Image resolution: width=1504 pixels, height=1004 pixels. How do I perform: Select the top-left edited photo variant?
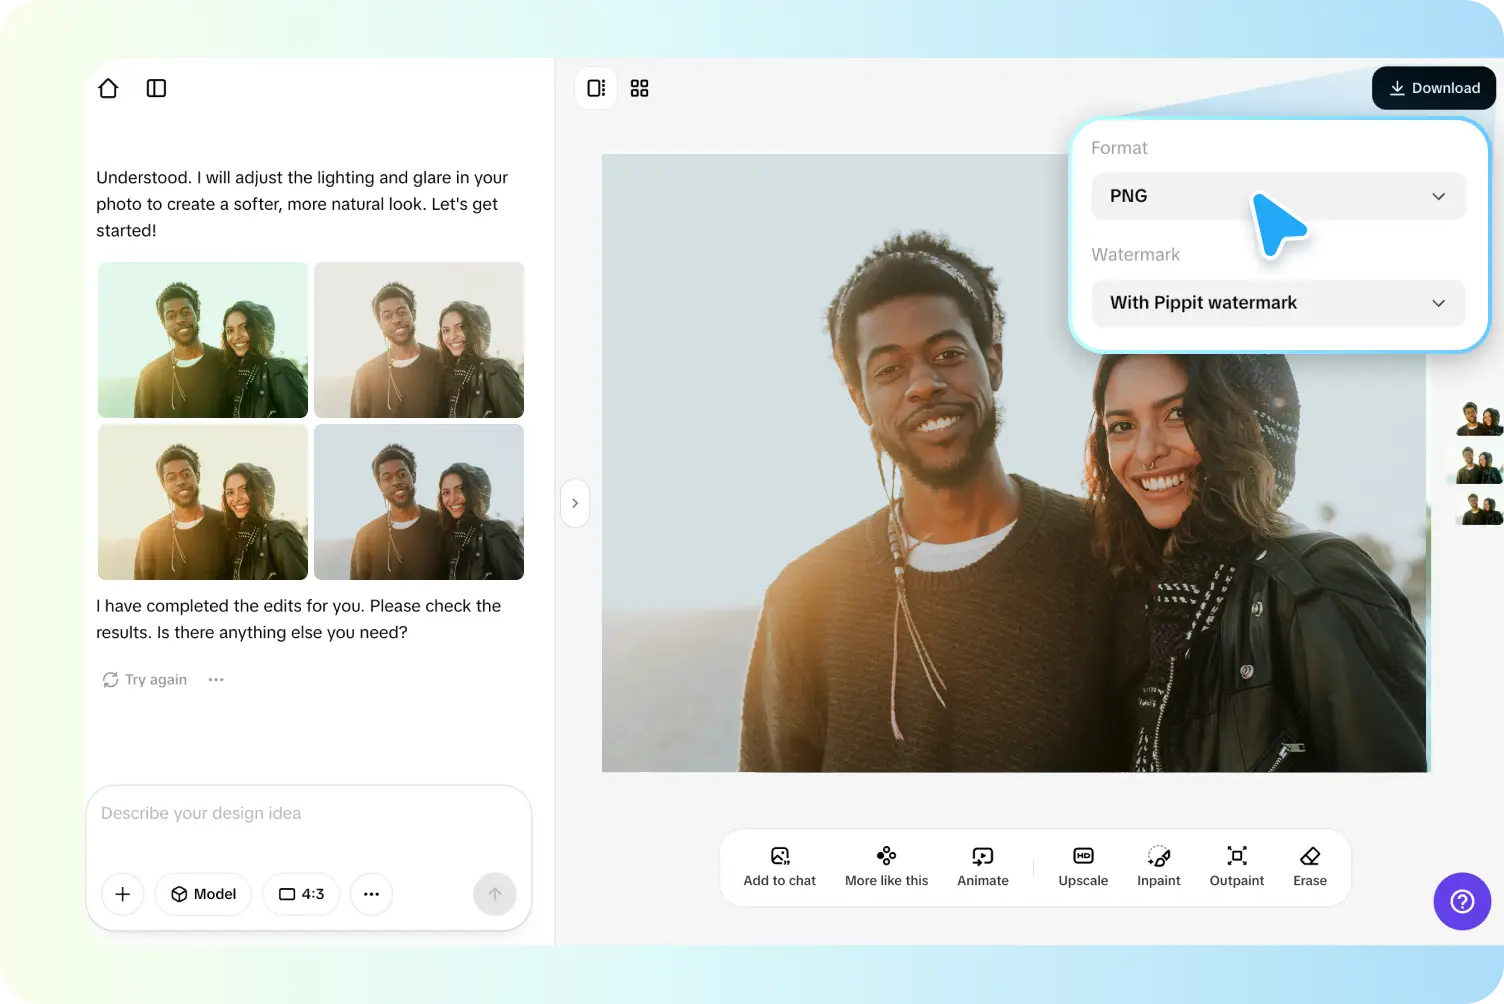(x=202, y=340)
